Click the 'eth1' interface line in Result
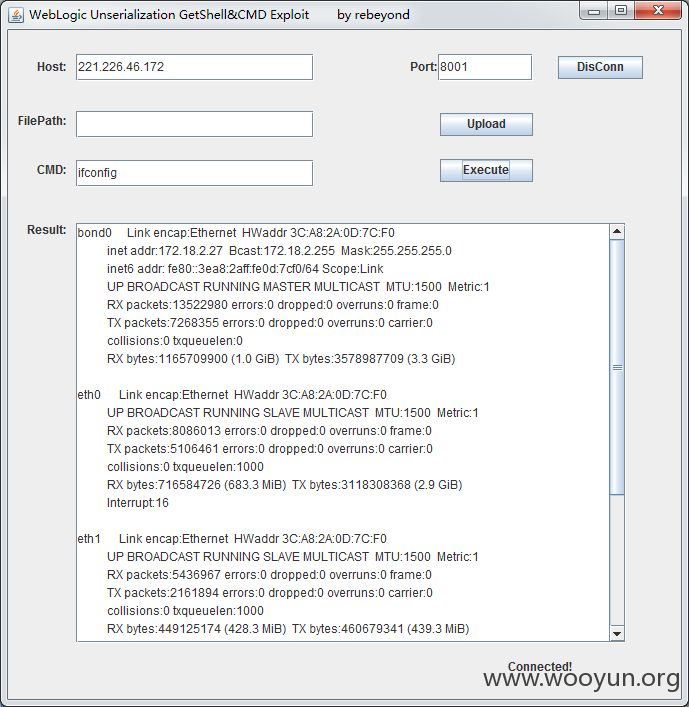 (x=232, y=539)
